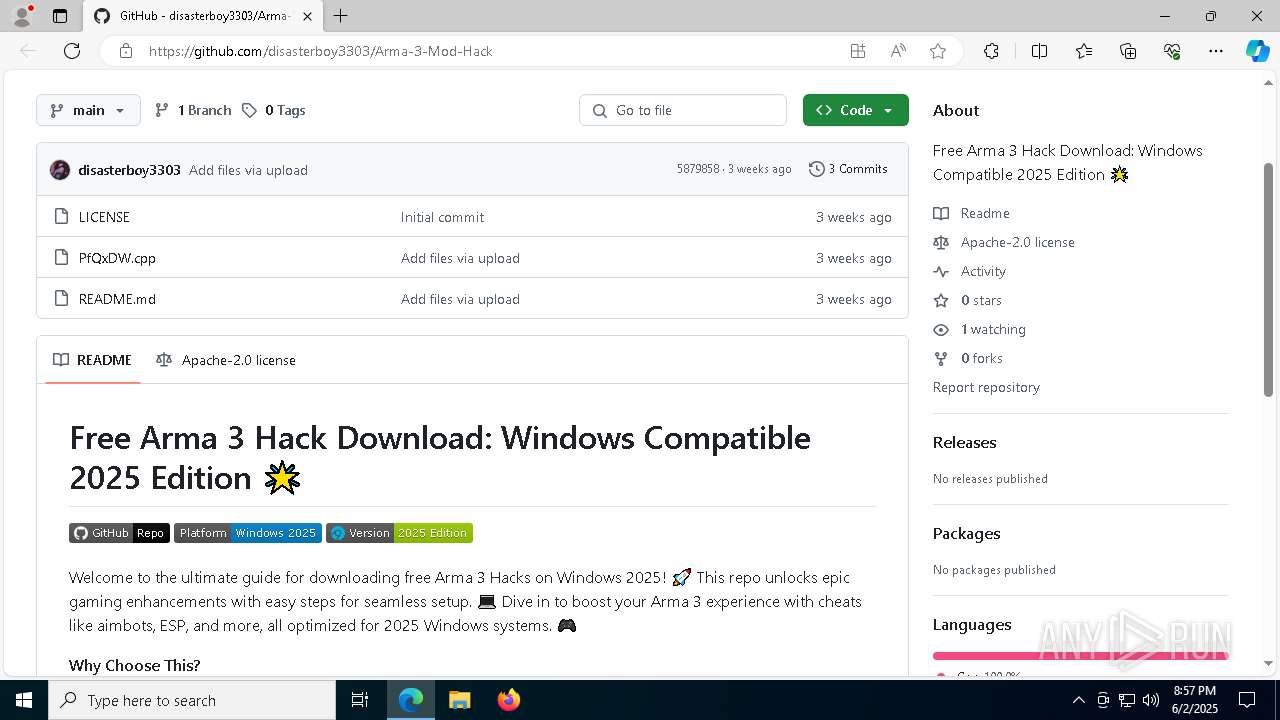Open Task View on taskbar
The height and width of the screenshot is (720, 1280).
click(x=360, y=700)
